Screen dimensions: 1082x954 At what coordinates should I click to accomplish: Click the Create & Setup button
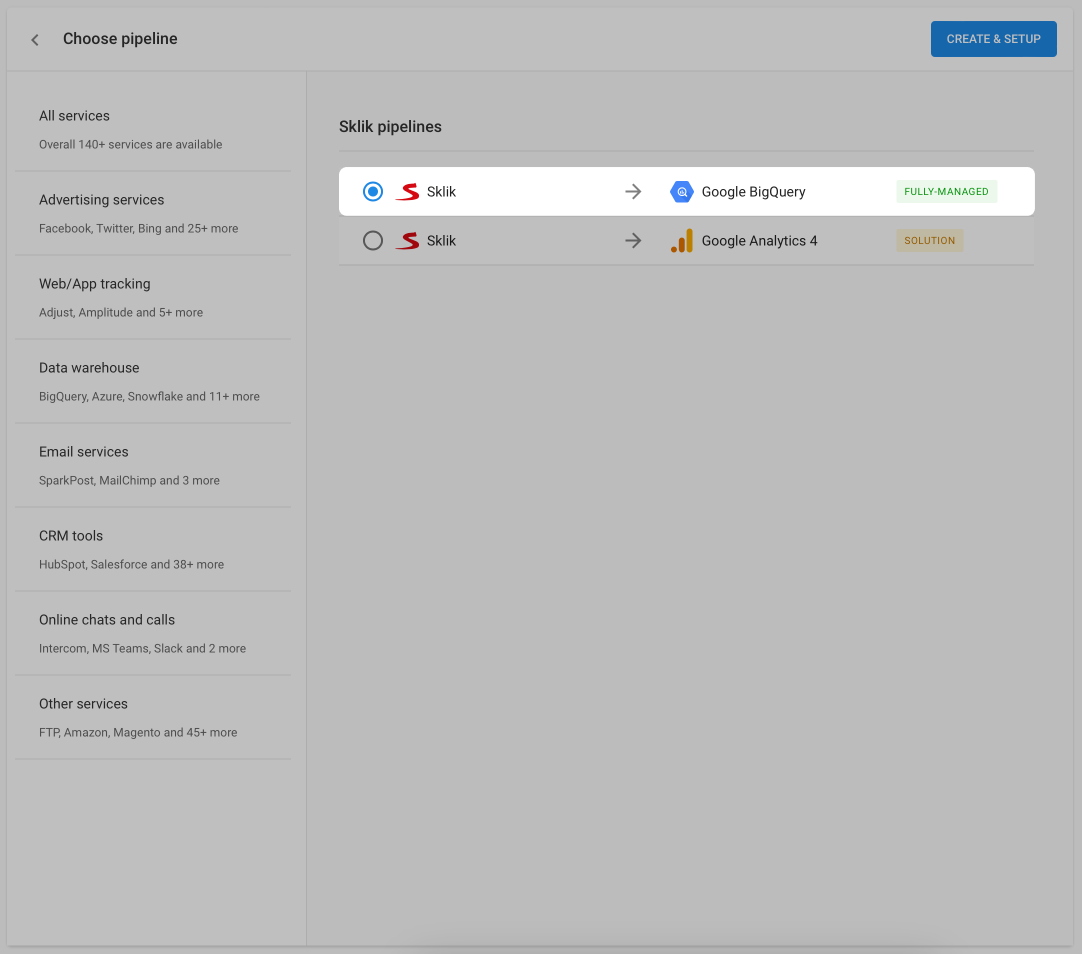click(x=993, y=39)
